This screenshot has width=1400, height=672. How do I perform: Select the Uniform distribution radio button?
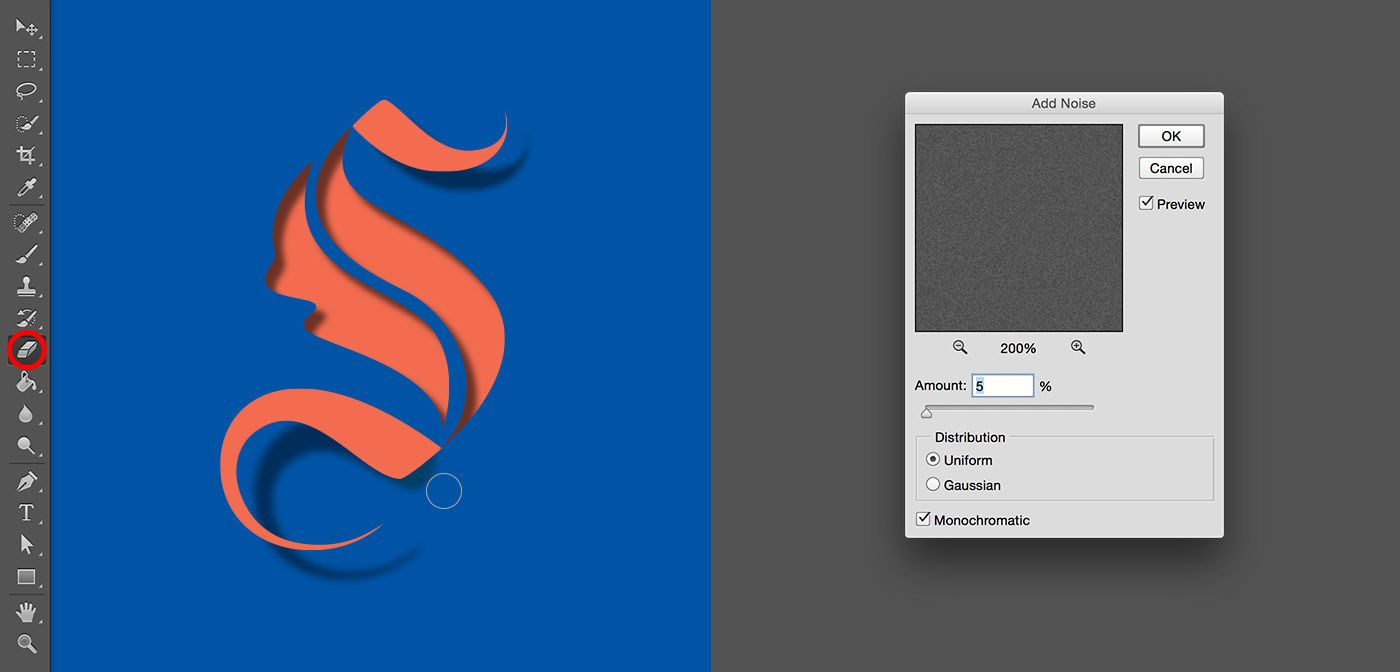click(x=933, y=460)
